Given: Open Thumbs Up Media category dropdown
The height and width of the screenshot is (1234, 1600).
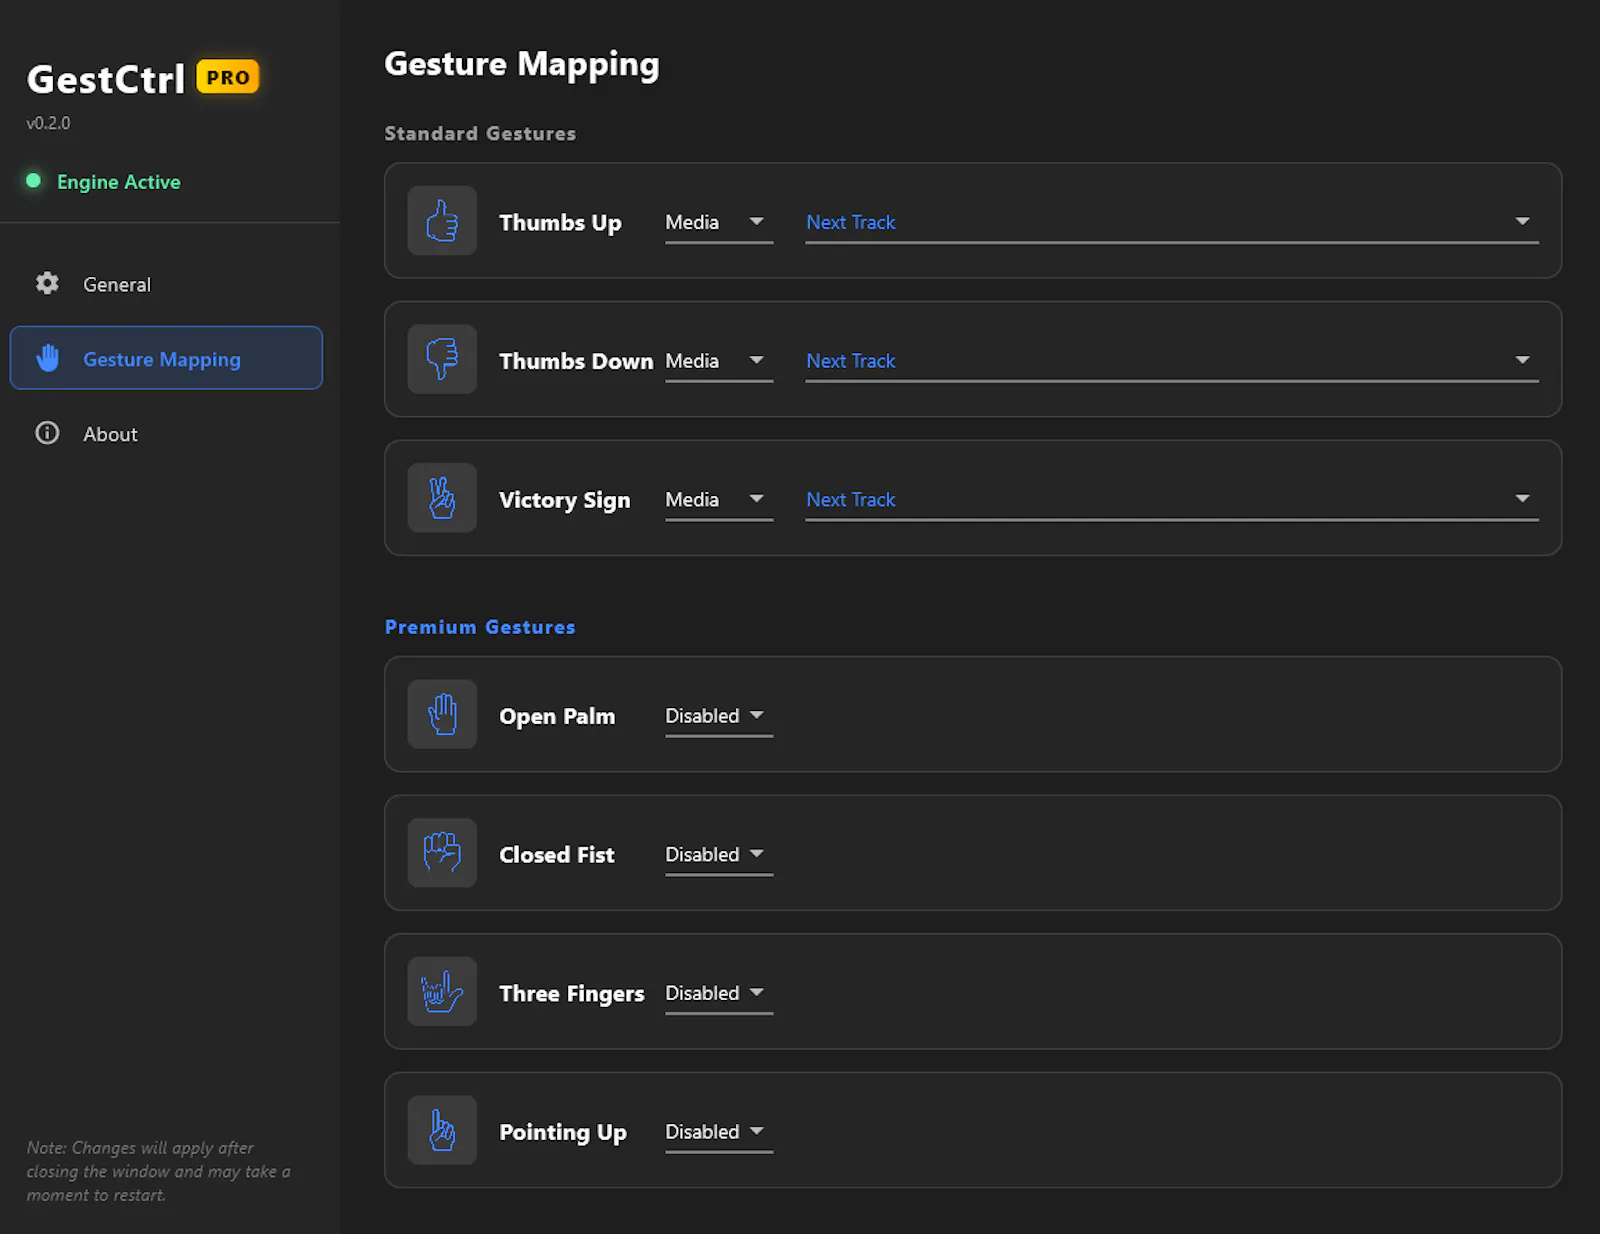Looking at the screenshot, I should pyautogui.click(x=719, y=223).
